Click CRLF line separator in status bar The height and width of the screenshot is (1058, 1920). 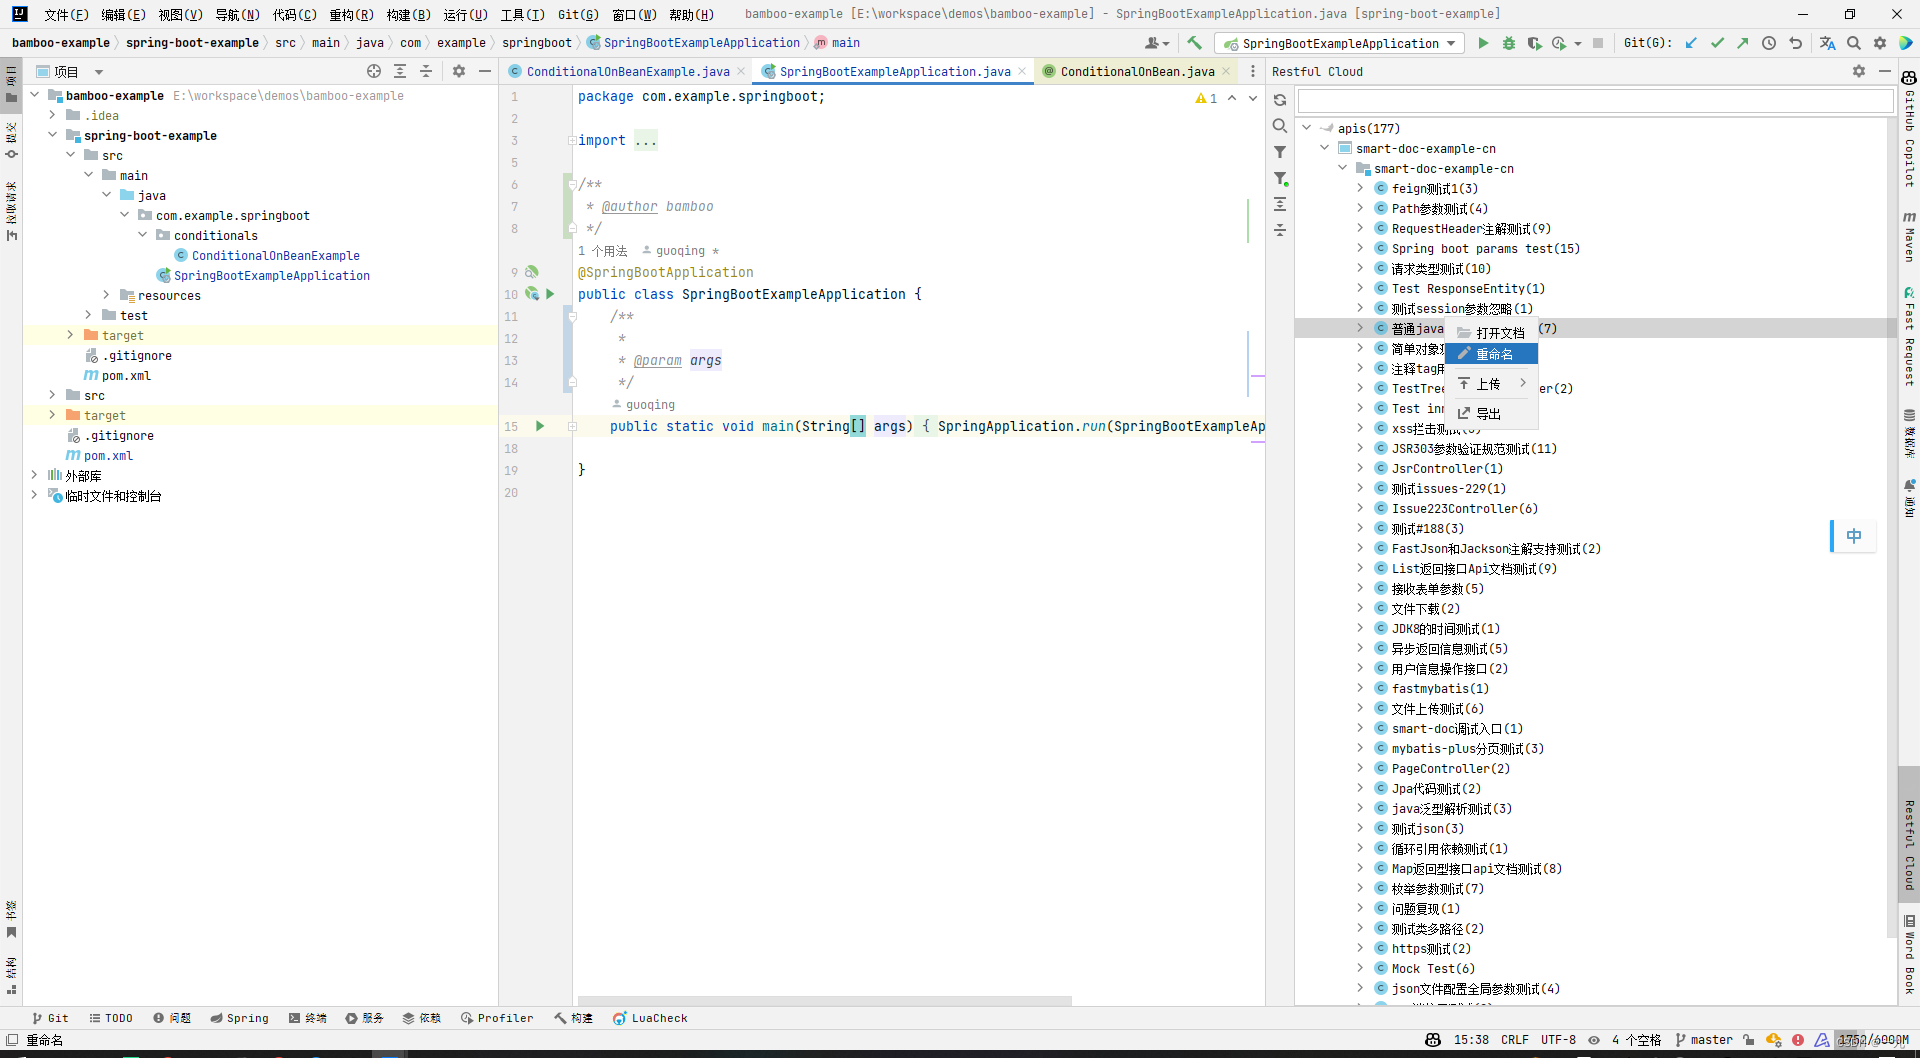click(1514, 1040)
